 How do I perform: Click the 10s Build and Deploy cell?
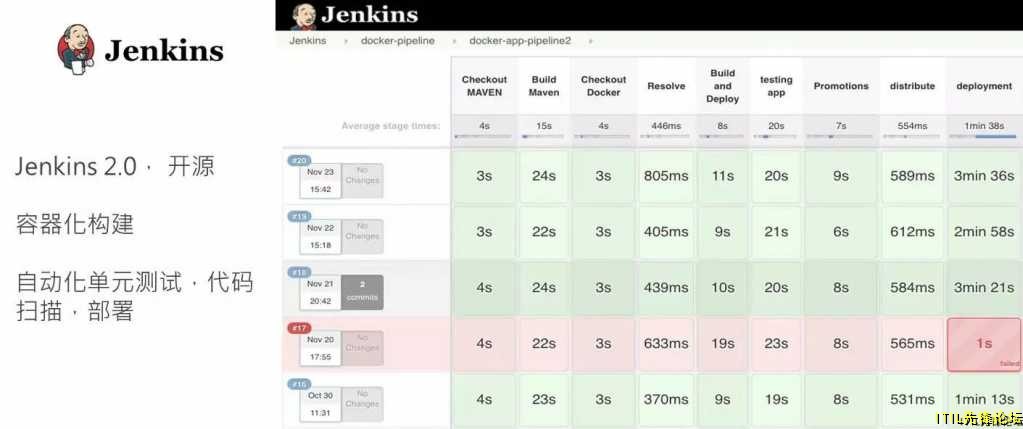coord(722,288)
